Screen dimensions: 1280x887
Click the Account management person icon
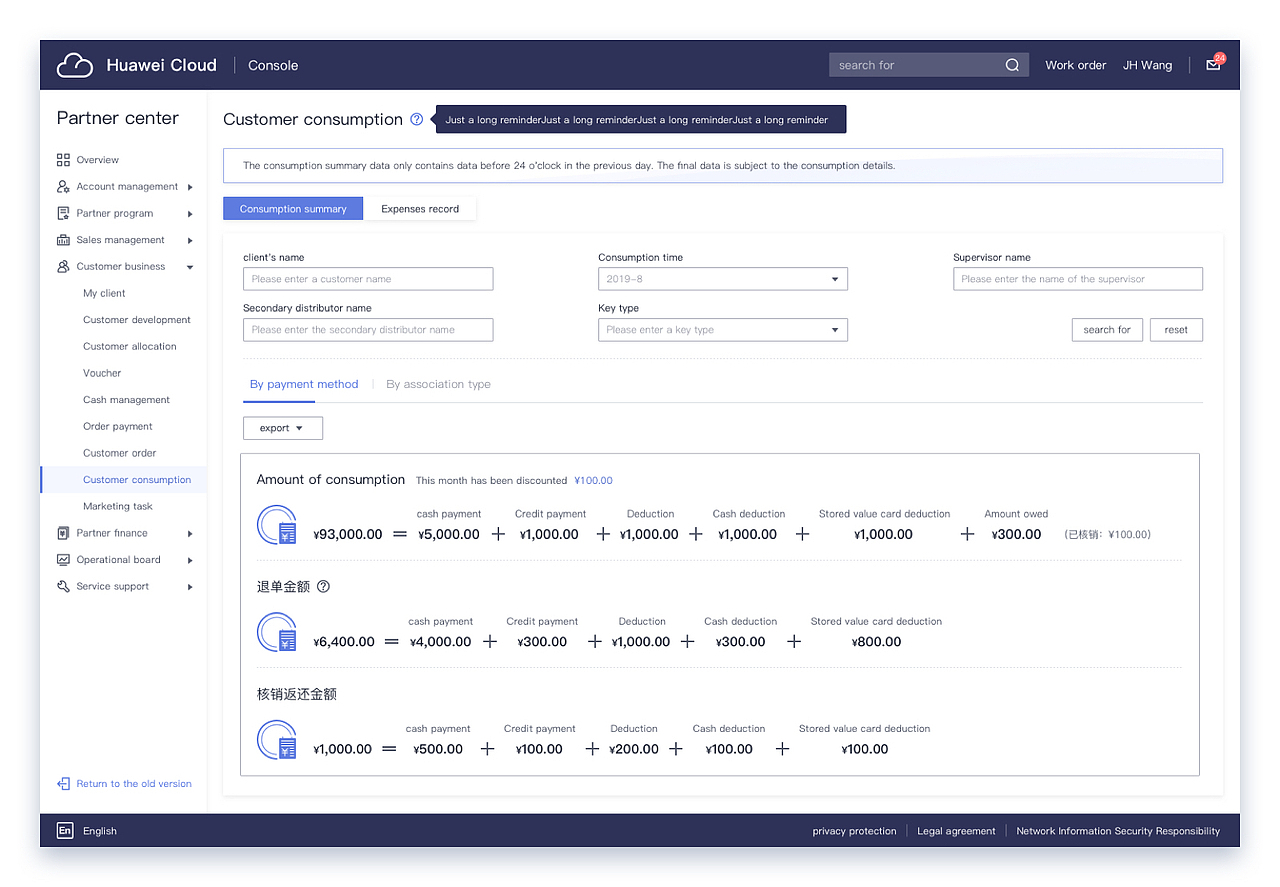point(63,186)
